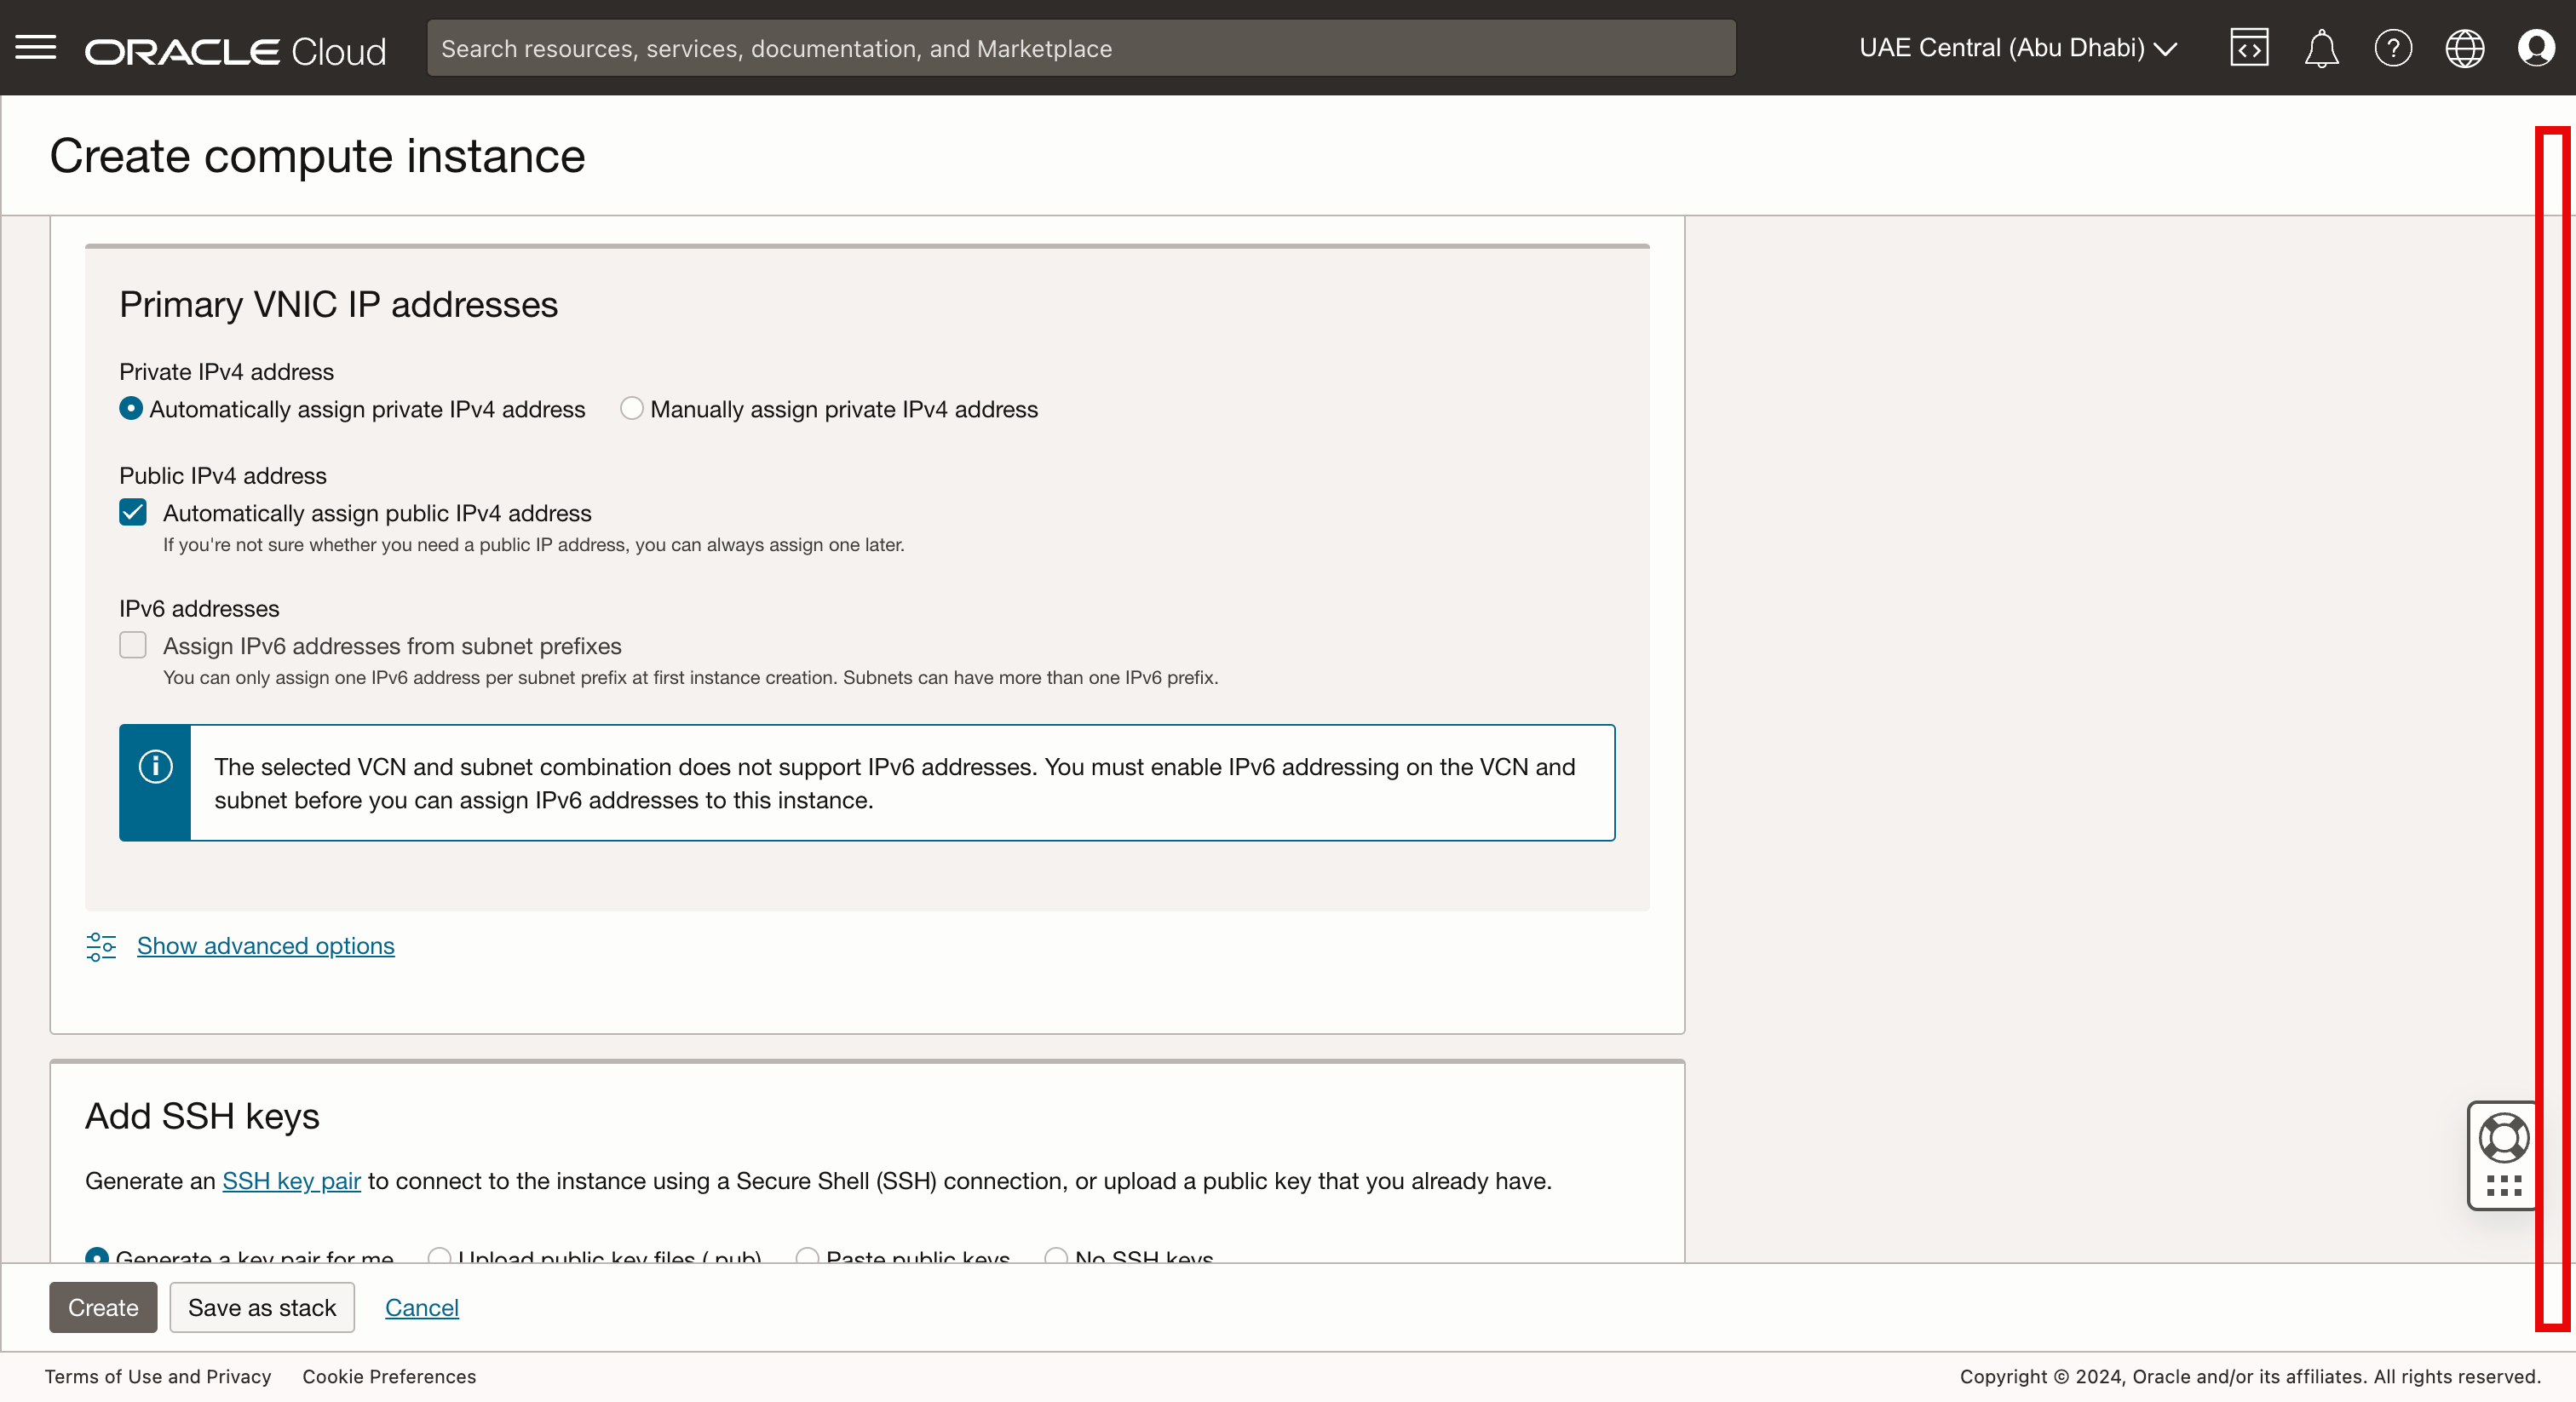This screenshot has height=1402, width=2576.
Task: Click the life ring support widget
Action: 2503,1138
